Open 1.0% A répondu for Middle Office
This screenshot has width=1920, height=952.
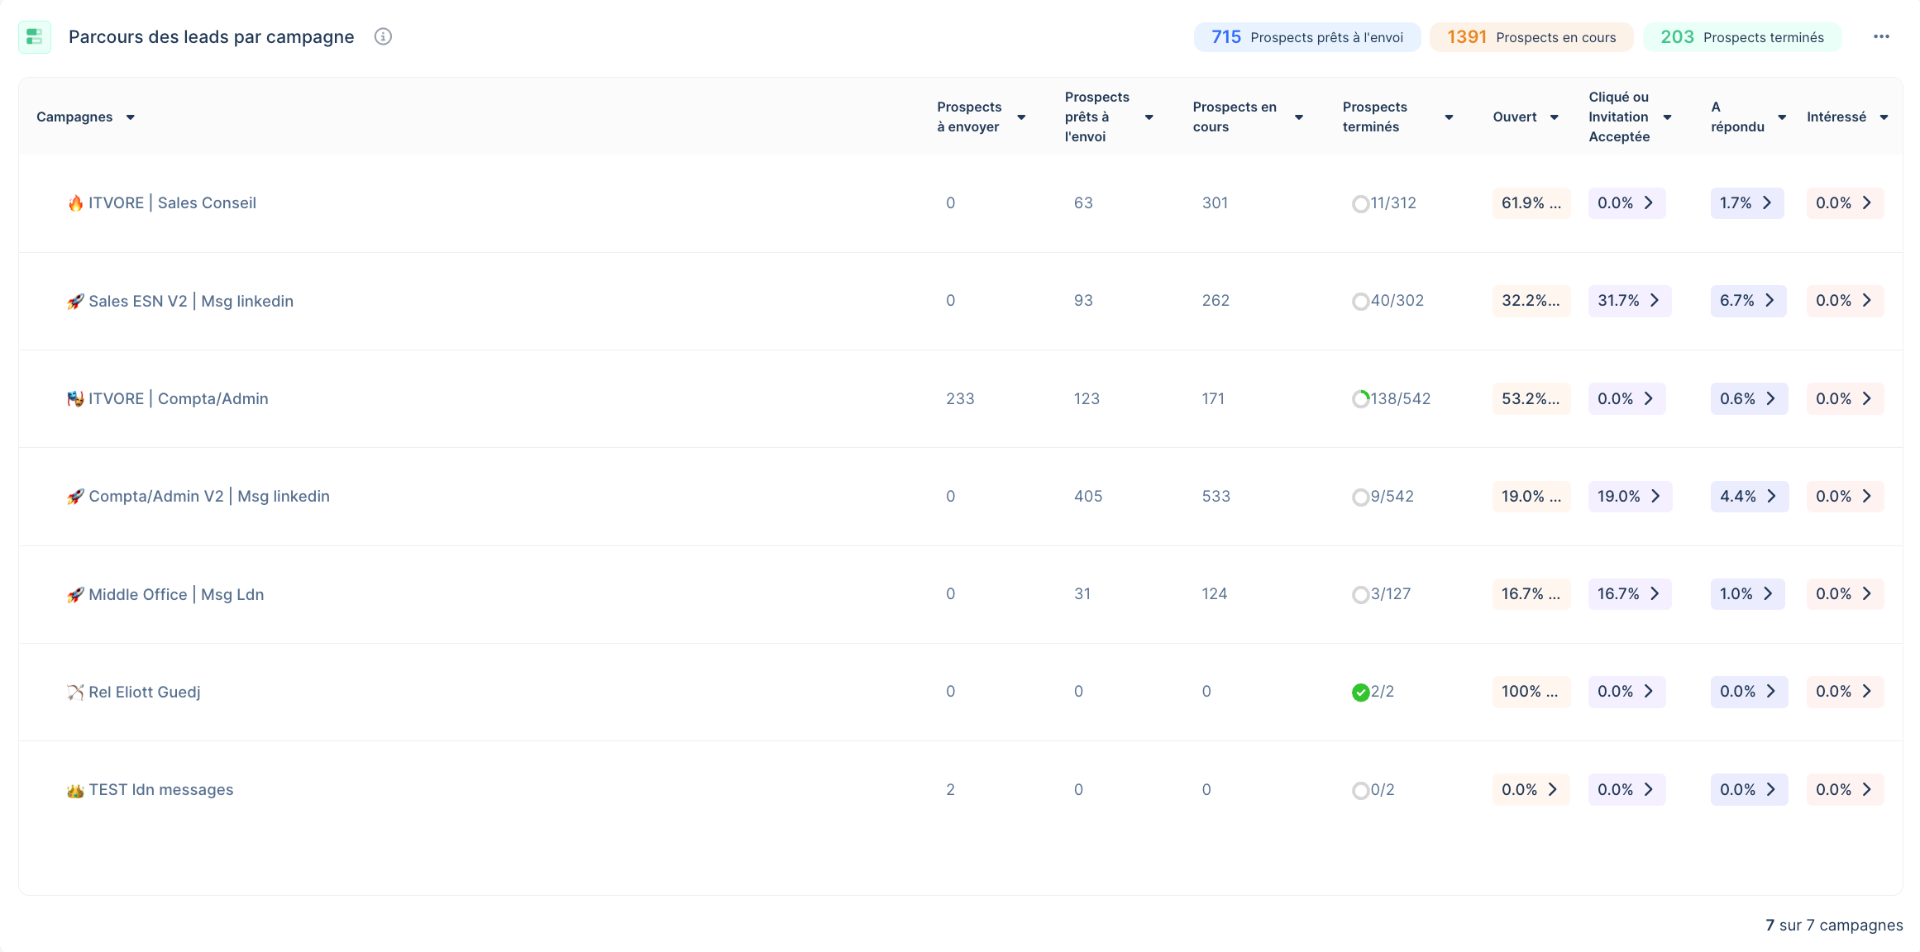tap(1747, 594)
